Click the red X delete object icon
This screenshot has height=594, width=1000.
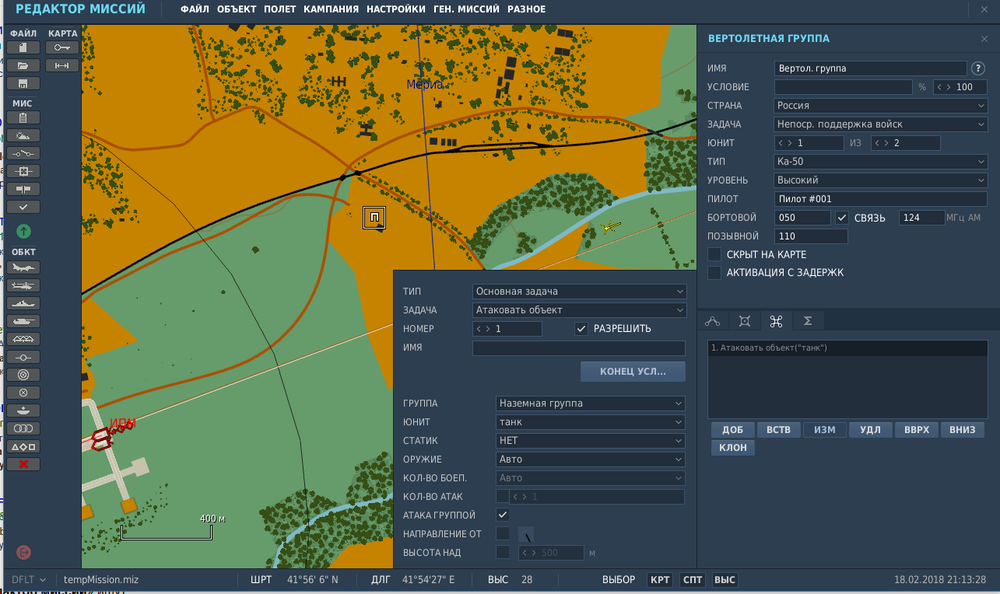24,464
